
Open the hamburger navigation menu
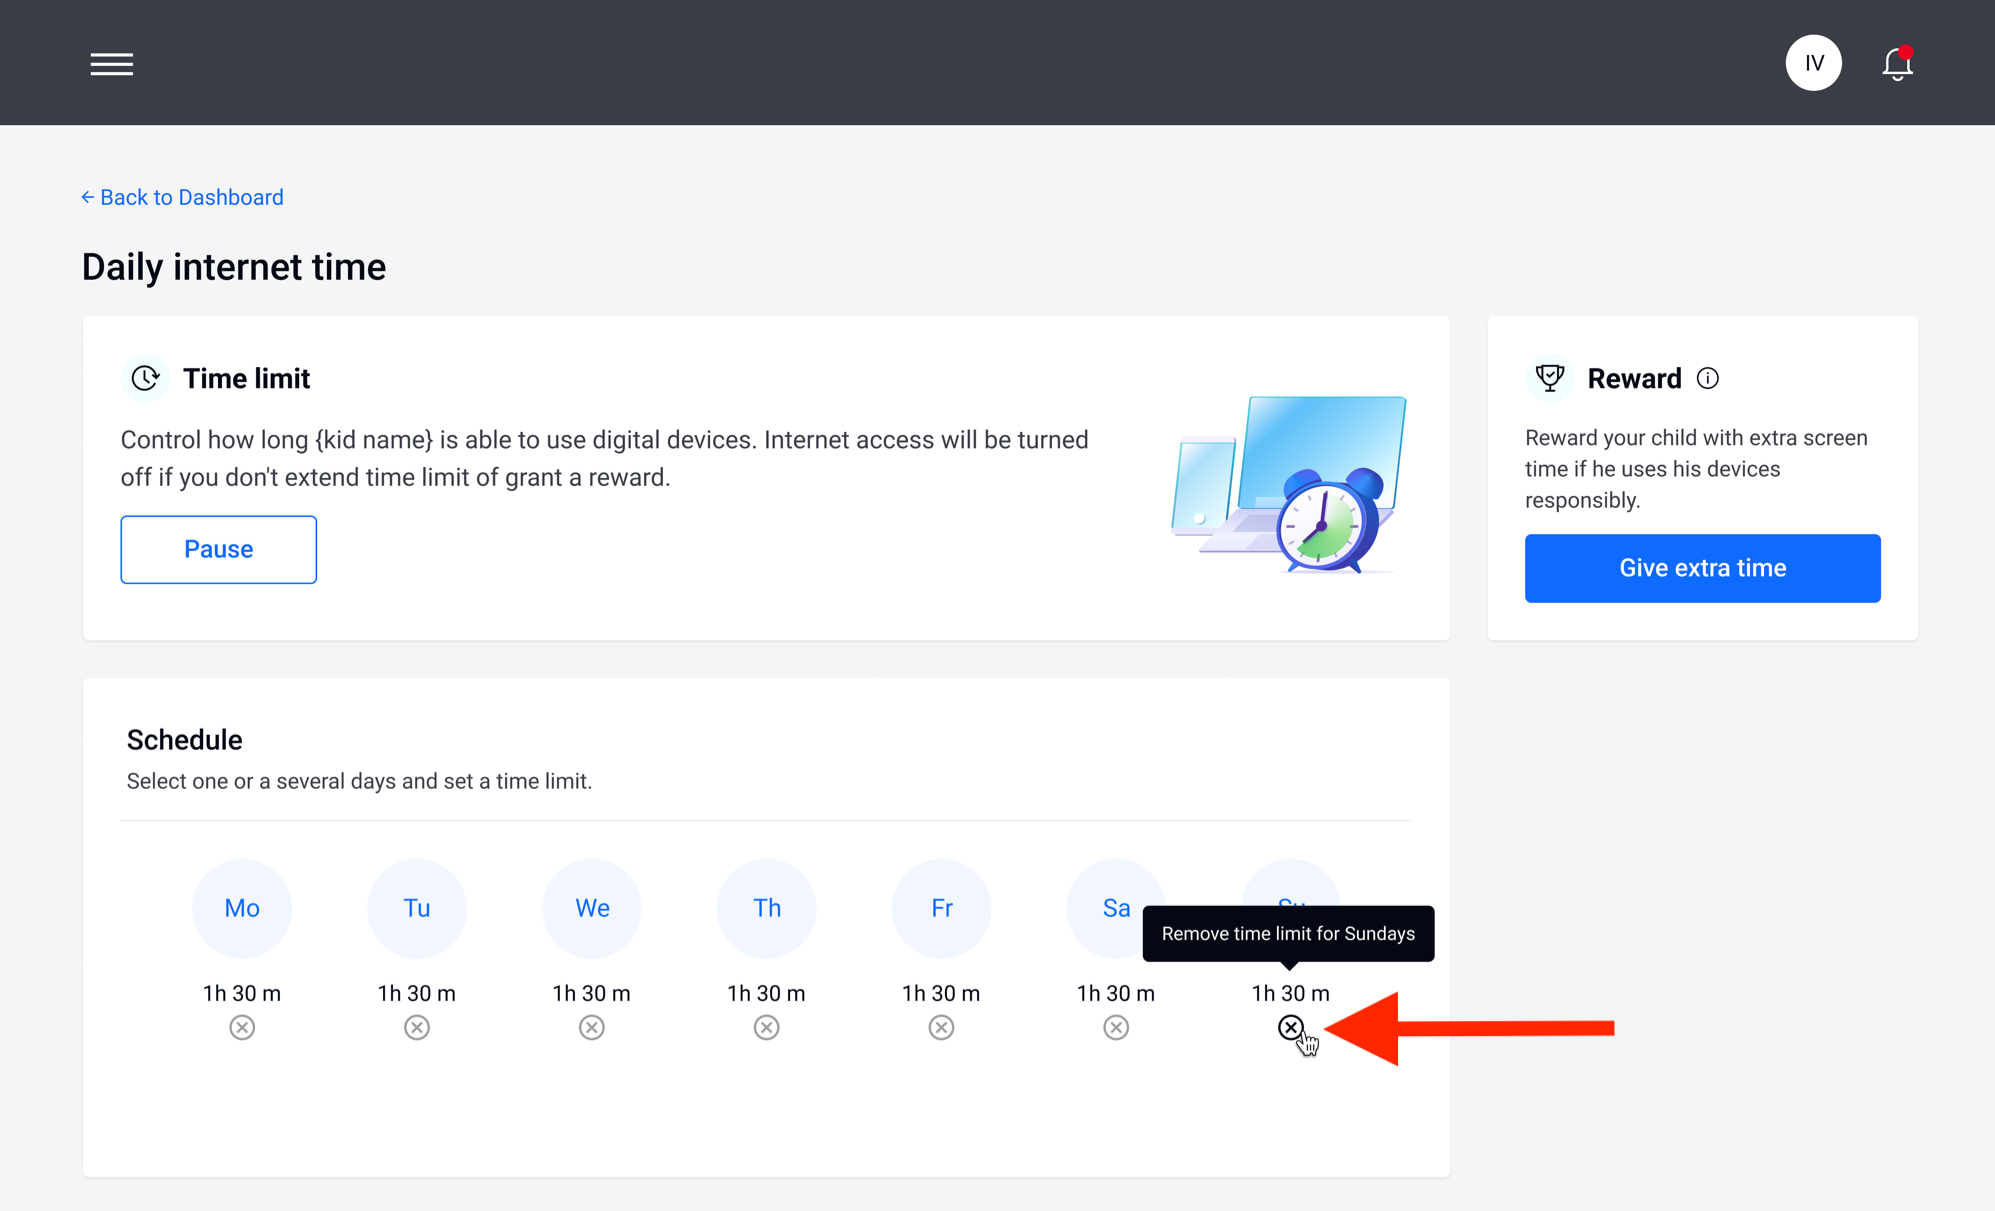coord(111,63)
